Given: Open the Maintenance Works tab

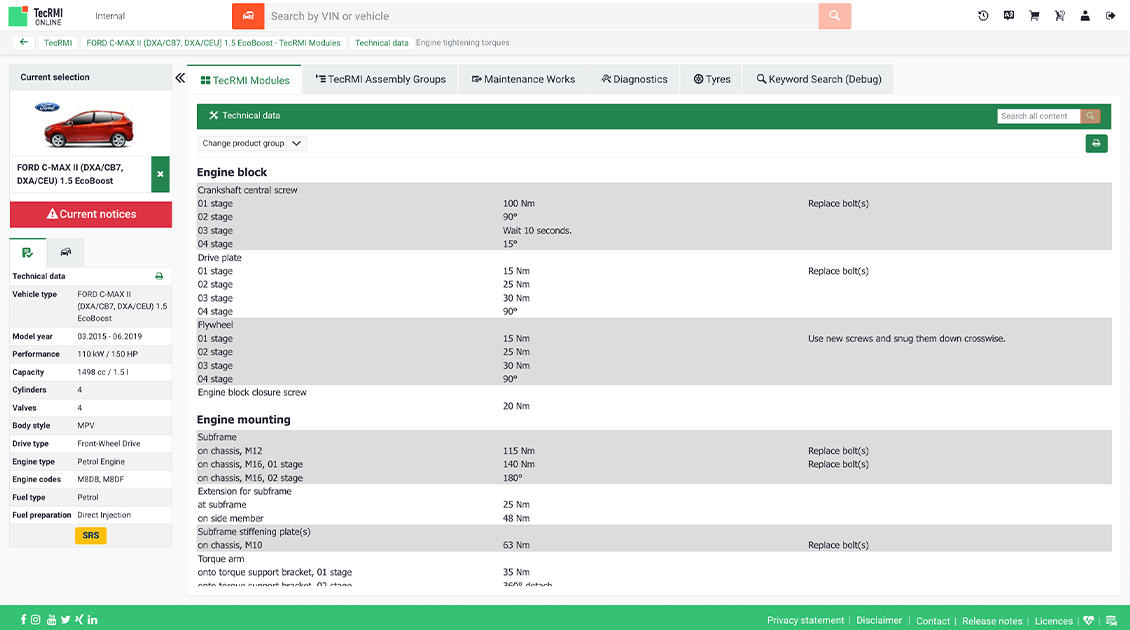Looking at the screenshot, I should (x=523, y=79).
